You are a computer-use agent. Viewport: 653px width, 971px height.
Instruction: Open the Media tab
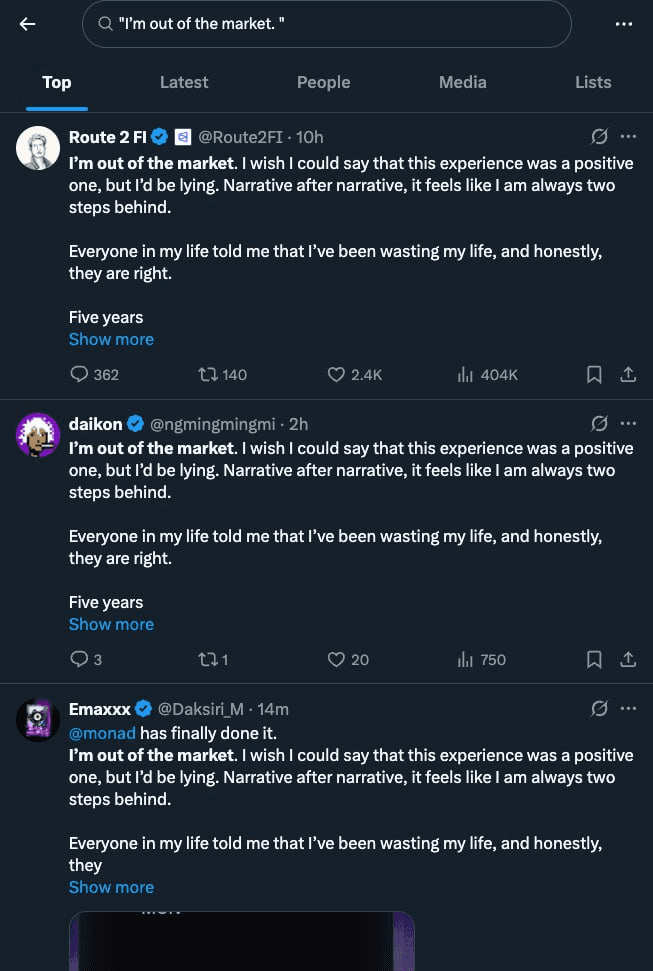(x=462, y=82)
